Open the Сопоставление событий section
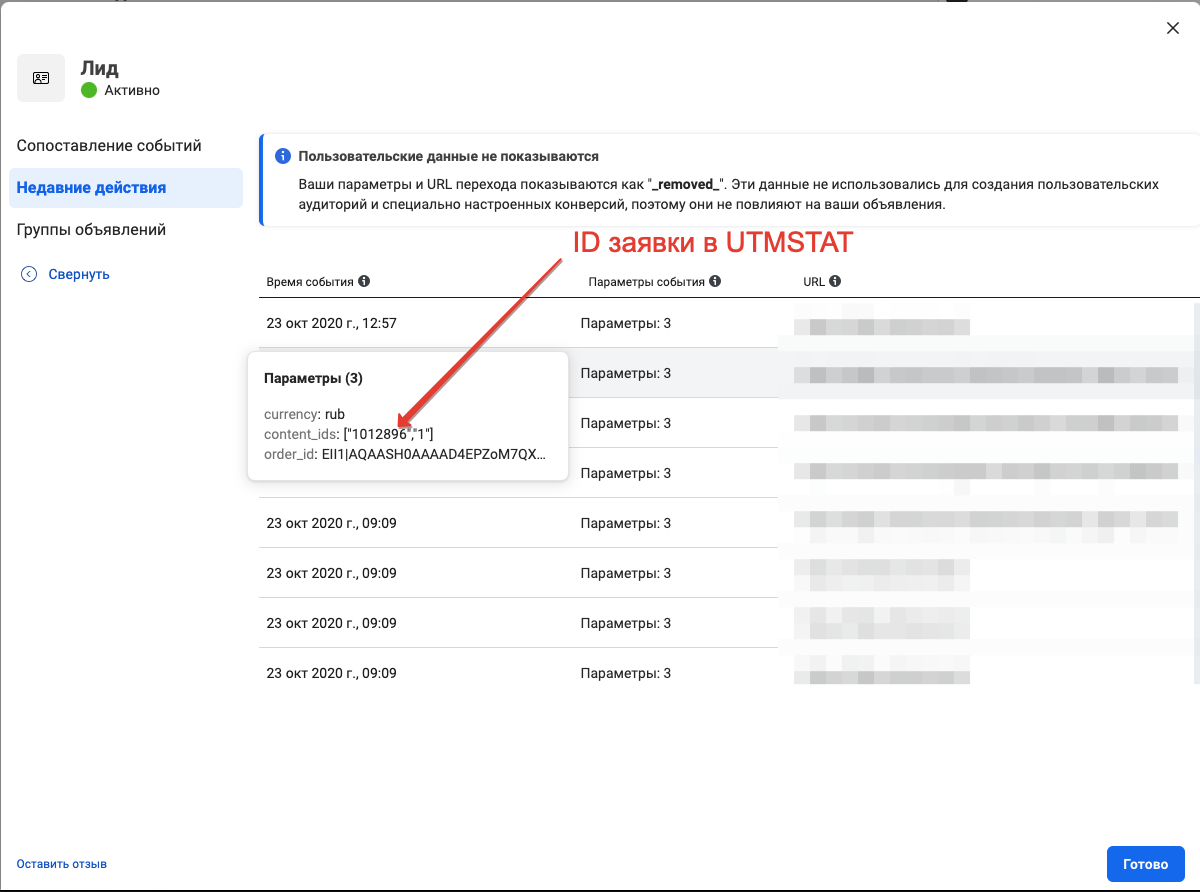The height and width of the screenshot is (892, 1200). [x=109, y=145]
